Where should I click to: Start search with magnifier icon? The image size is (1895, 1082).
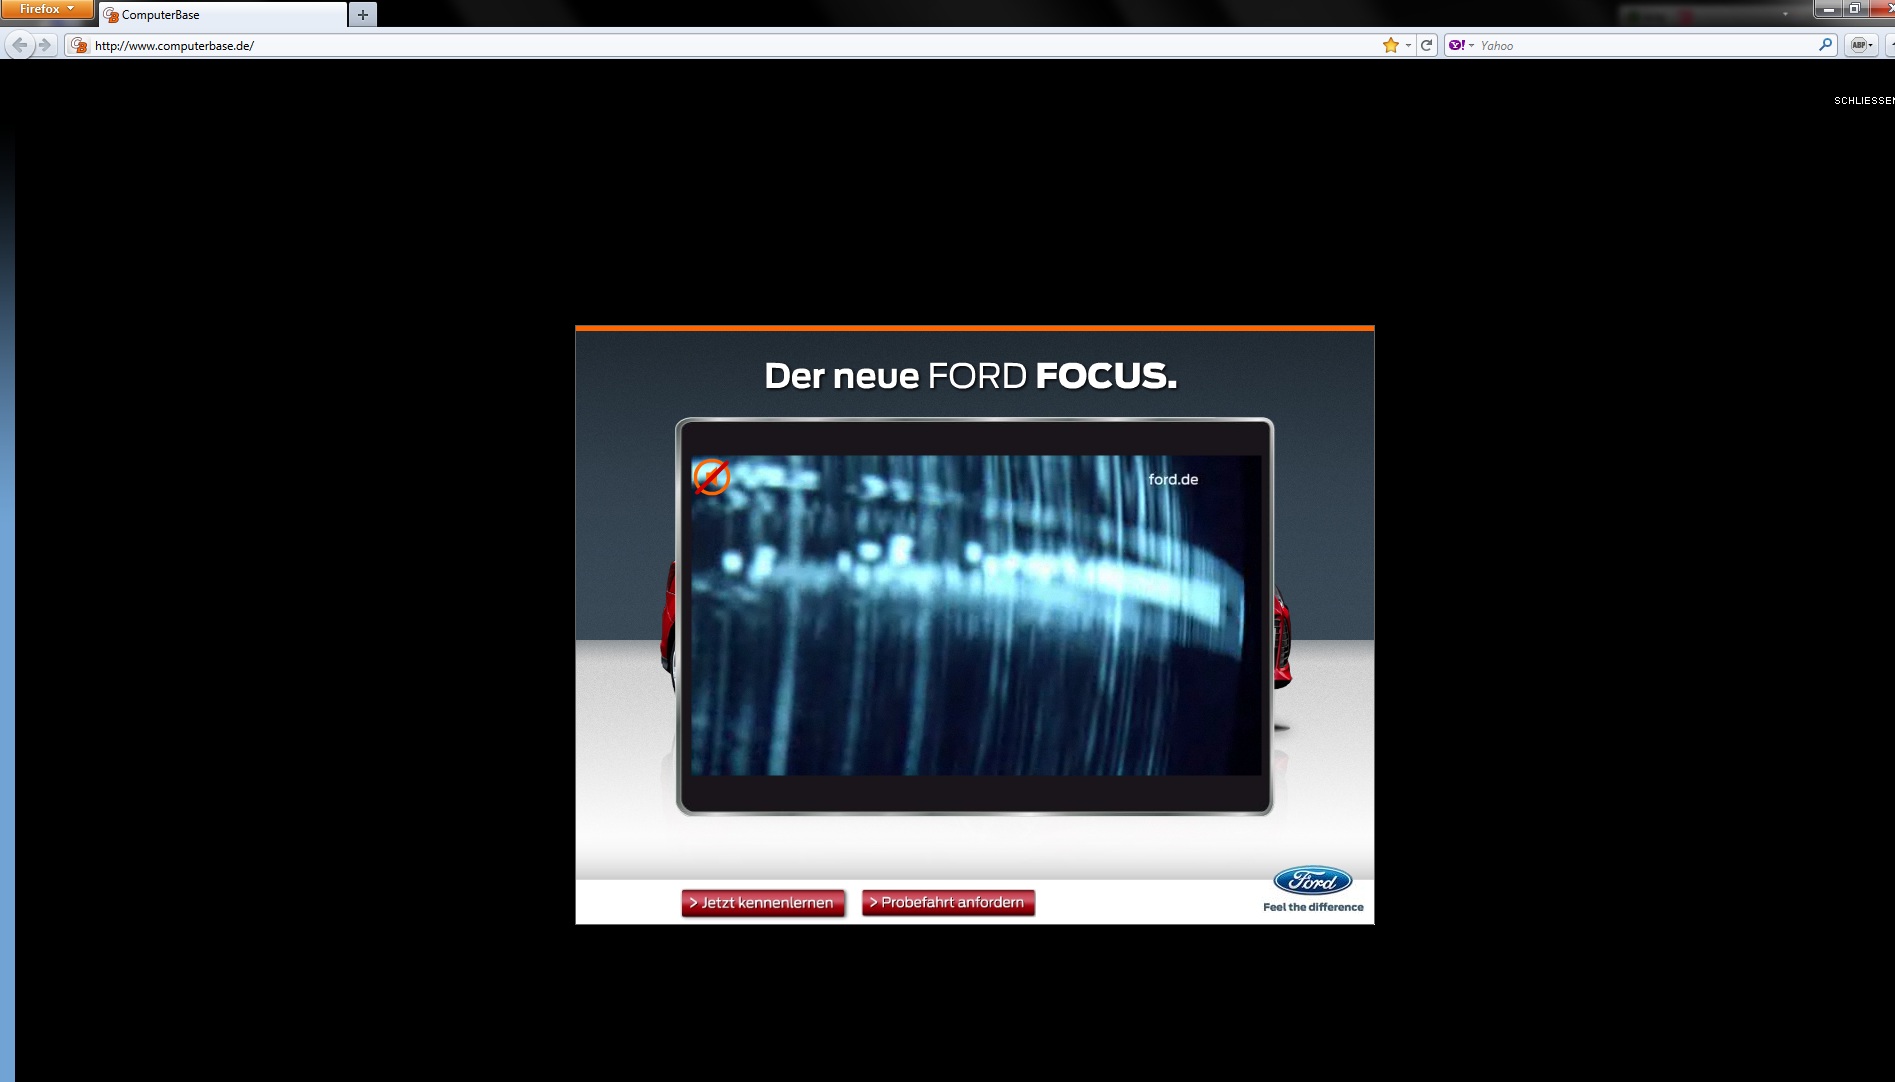(1825, 45)
